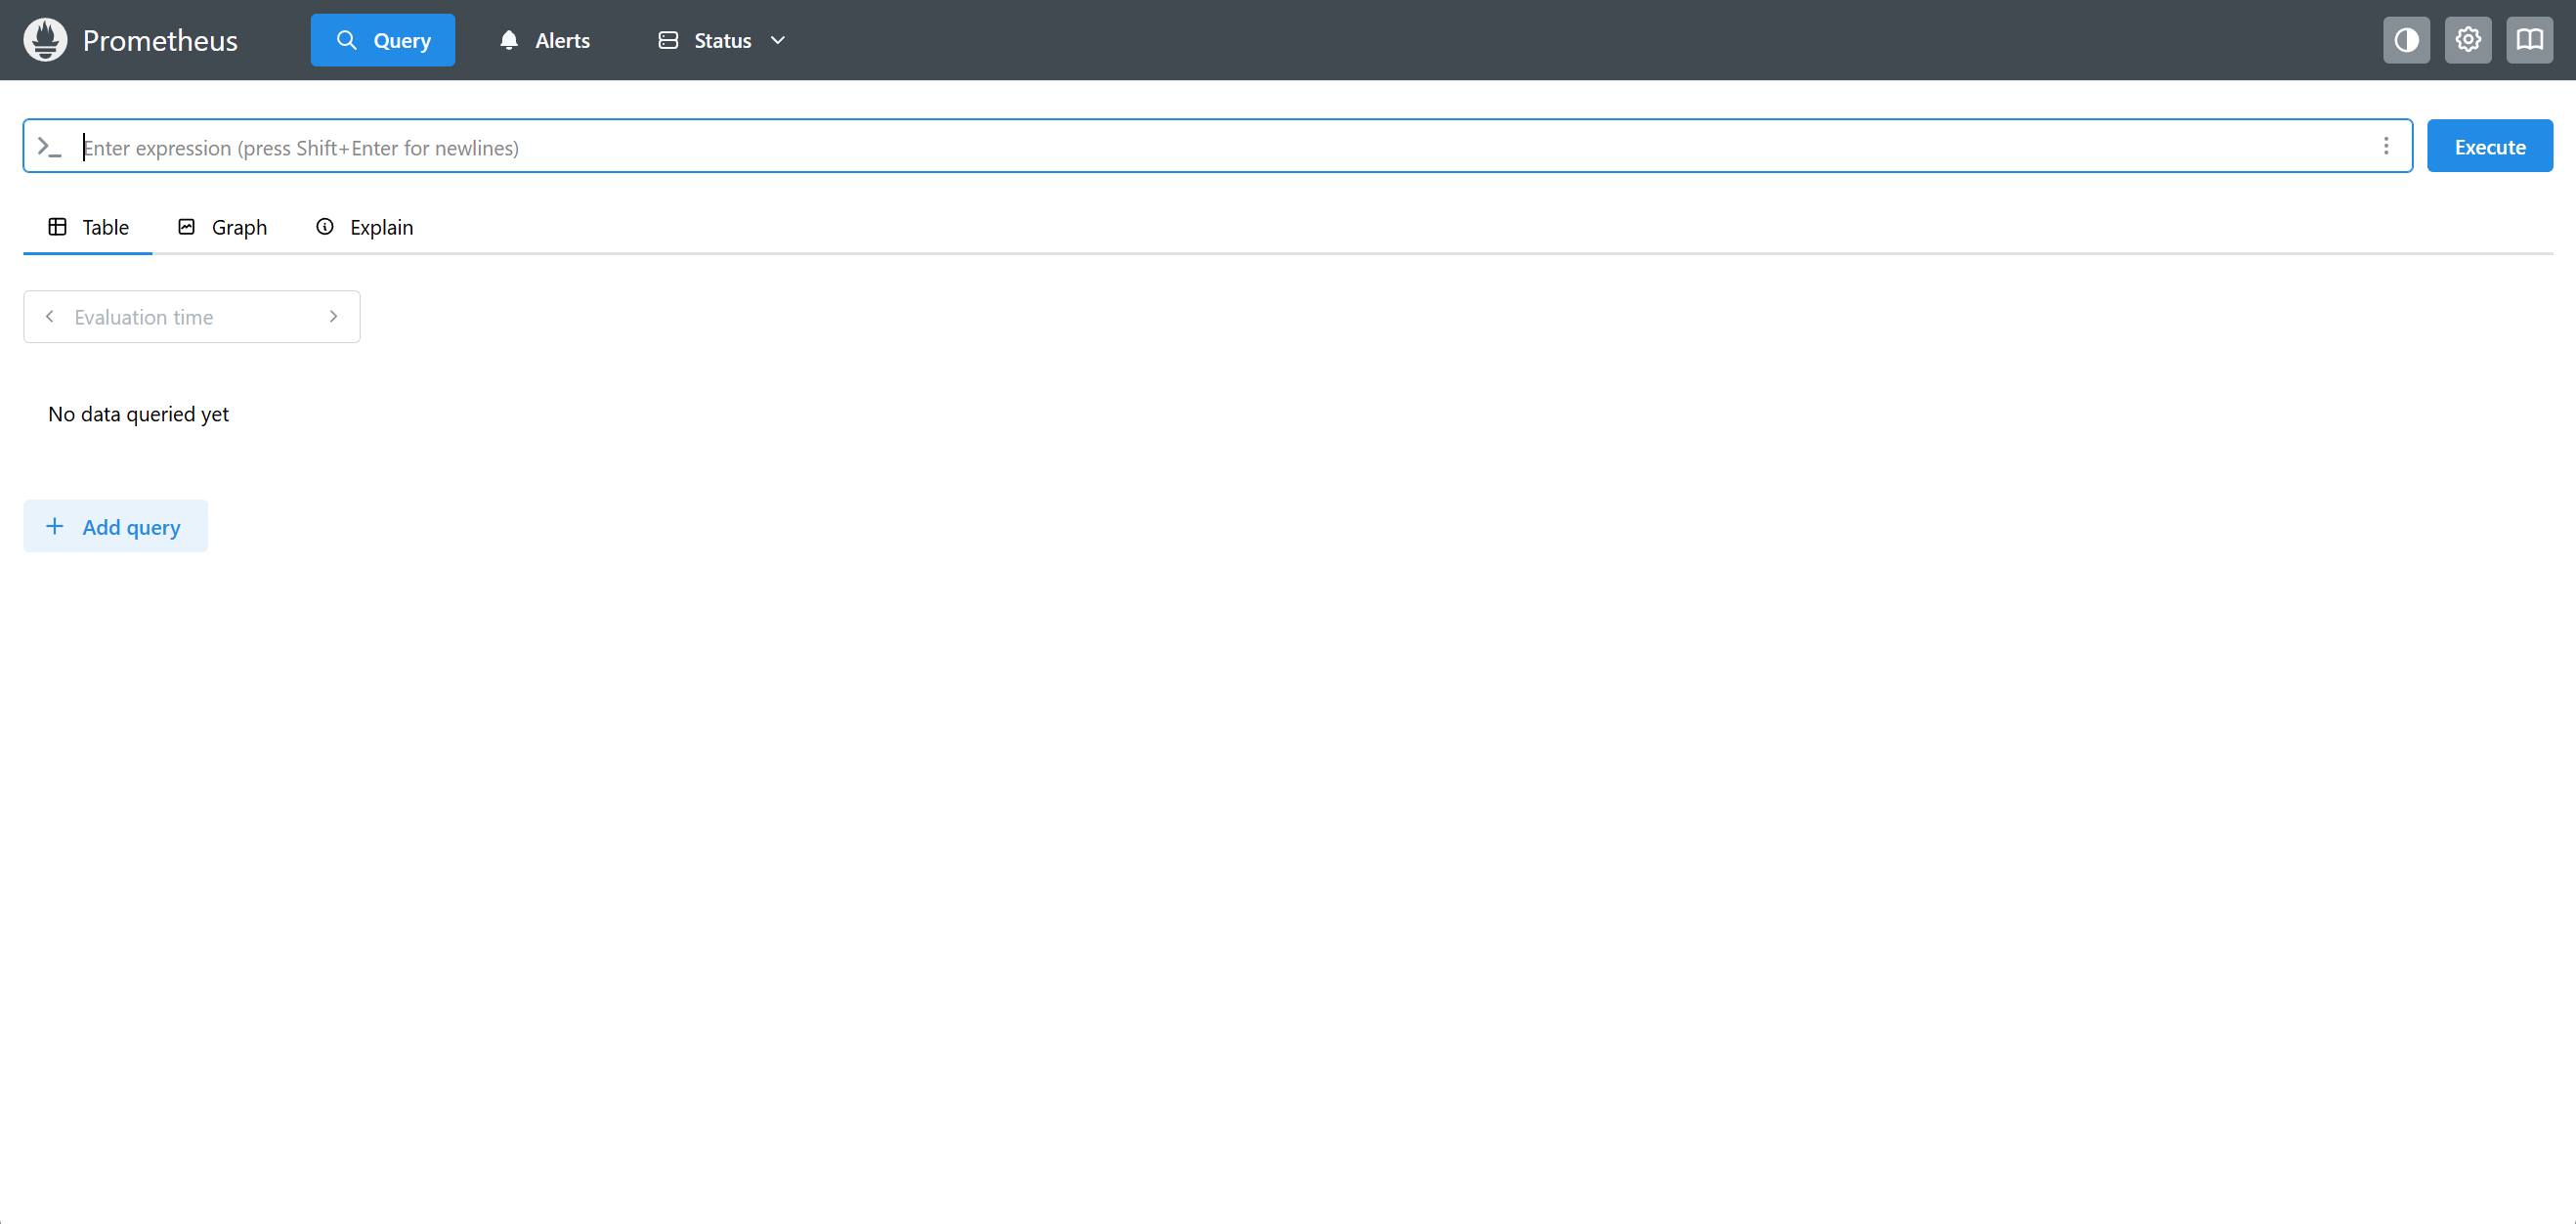2576x1224 pixels.
Task: Expand the Status dropdown chevron
Action: 778,40
